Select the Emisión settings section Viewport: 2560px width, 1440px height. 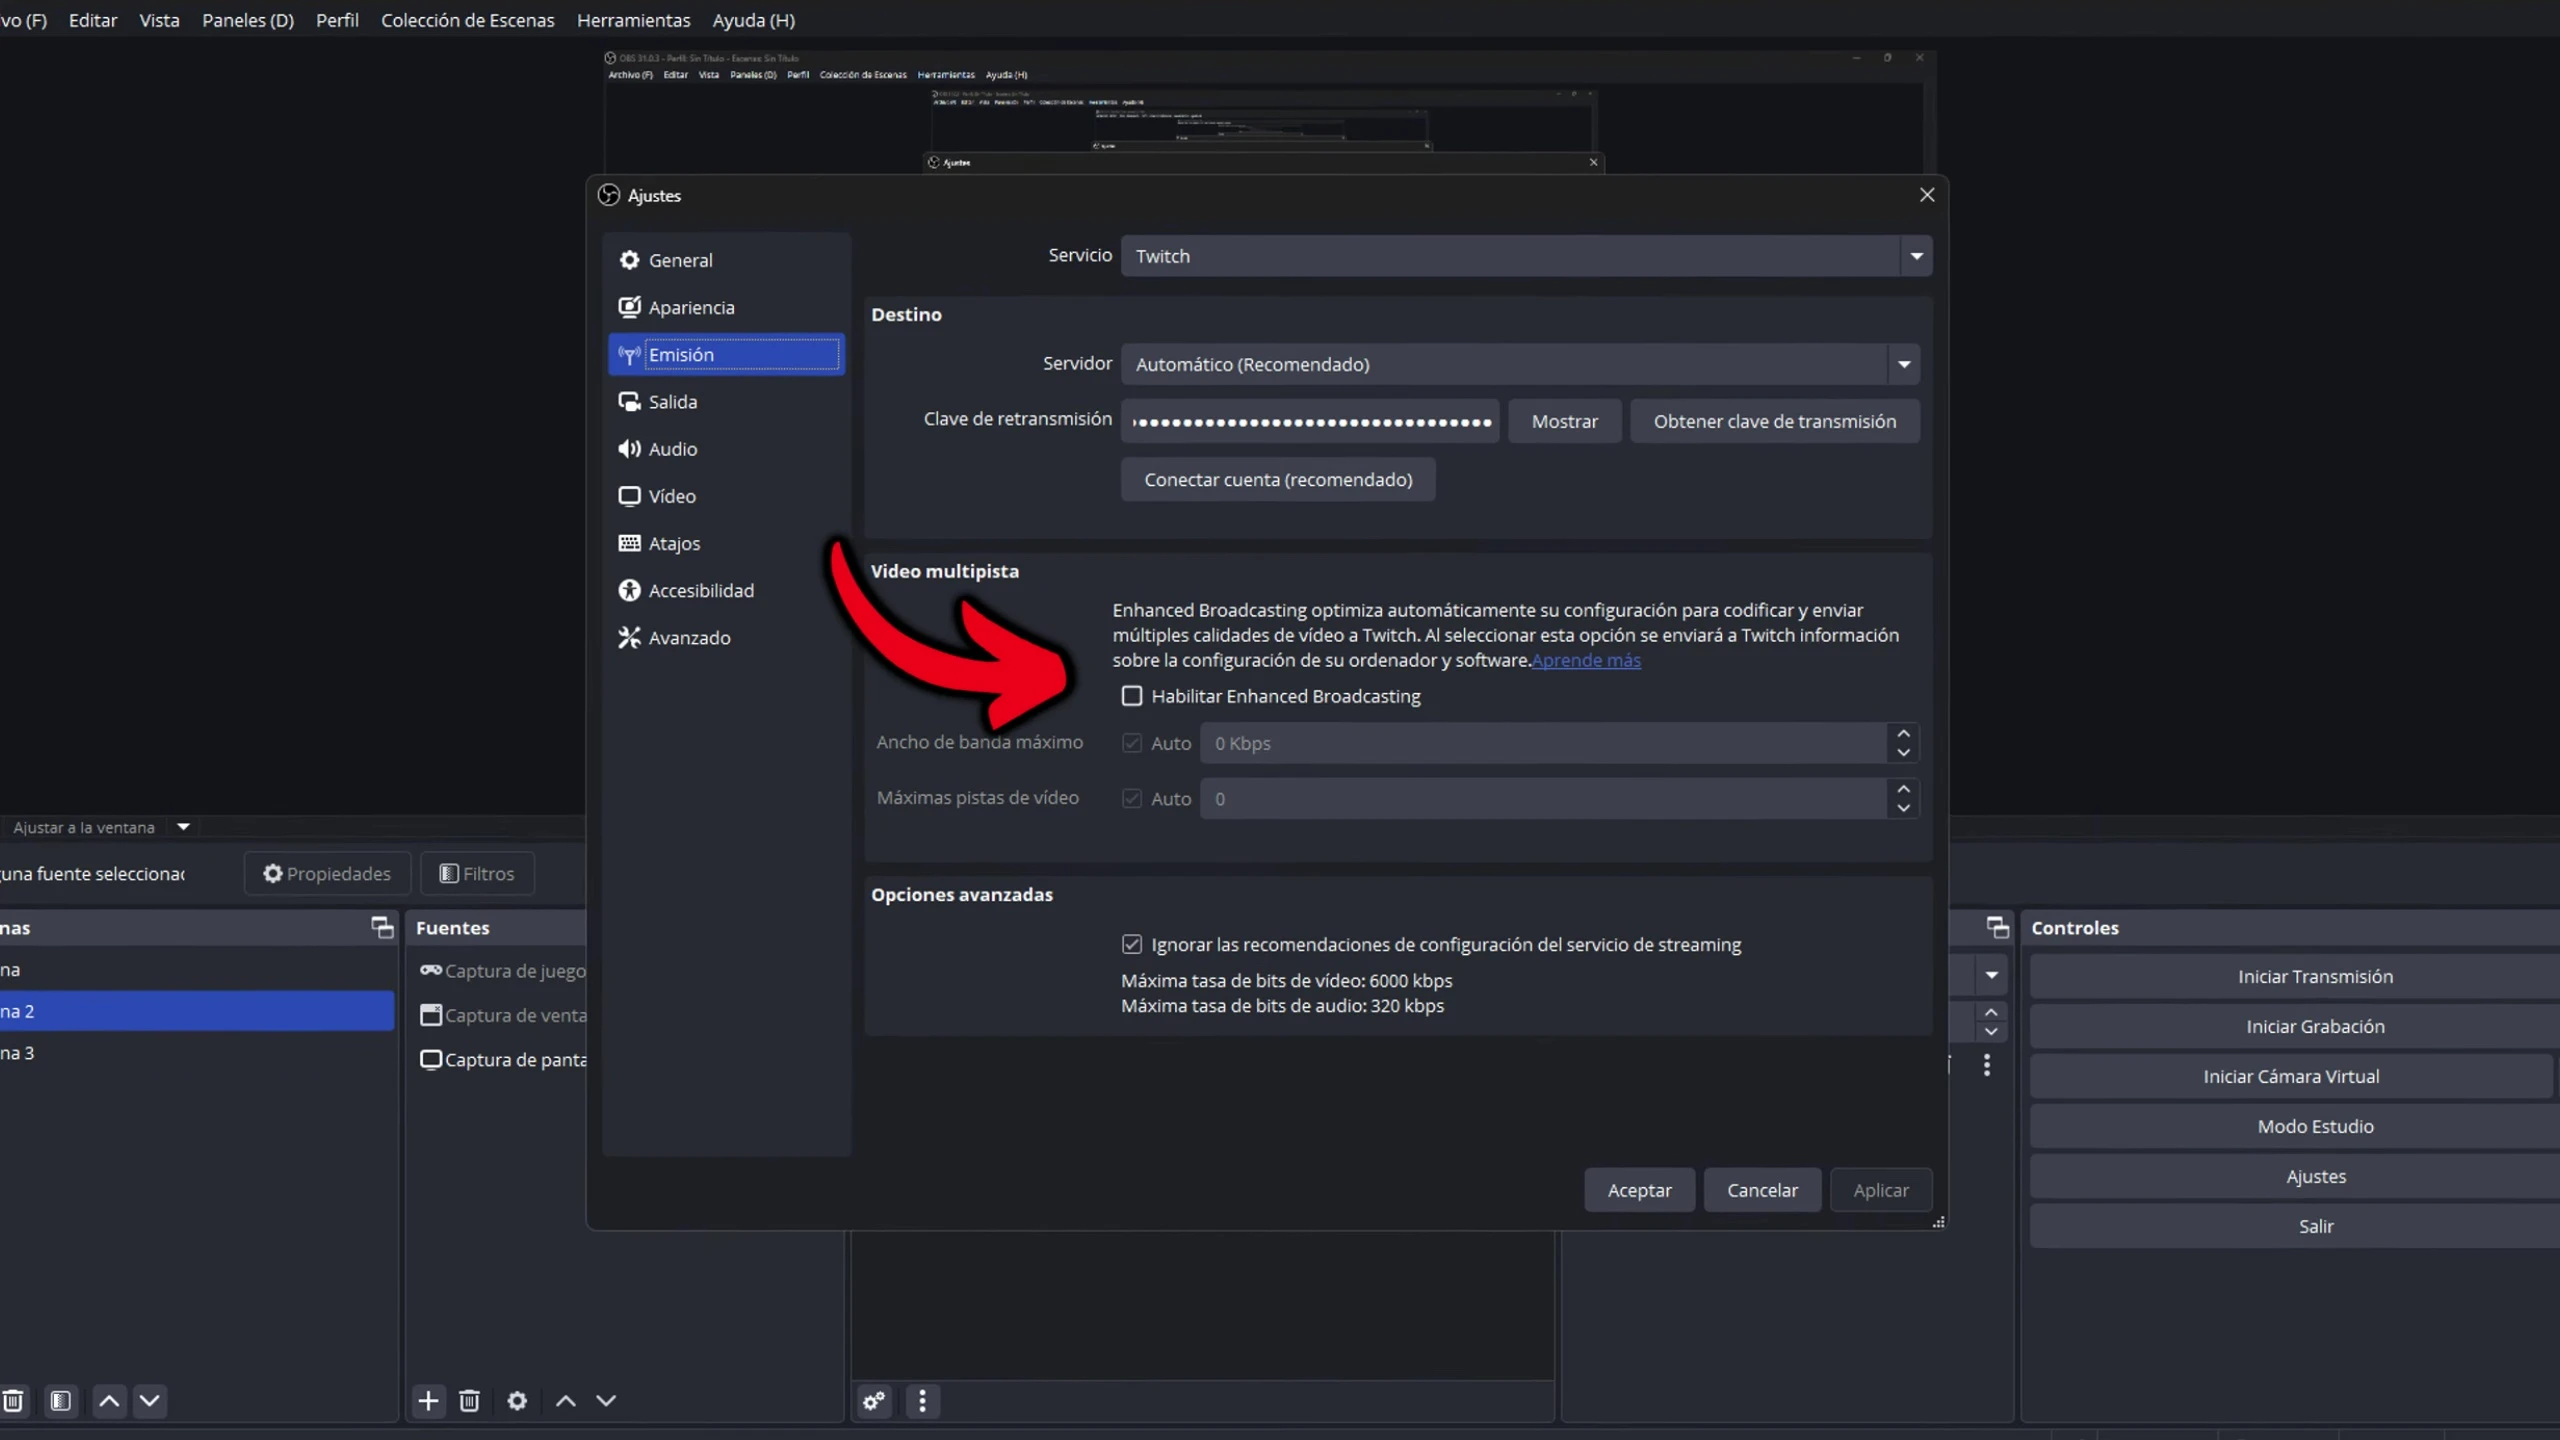click(727, 354)
